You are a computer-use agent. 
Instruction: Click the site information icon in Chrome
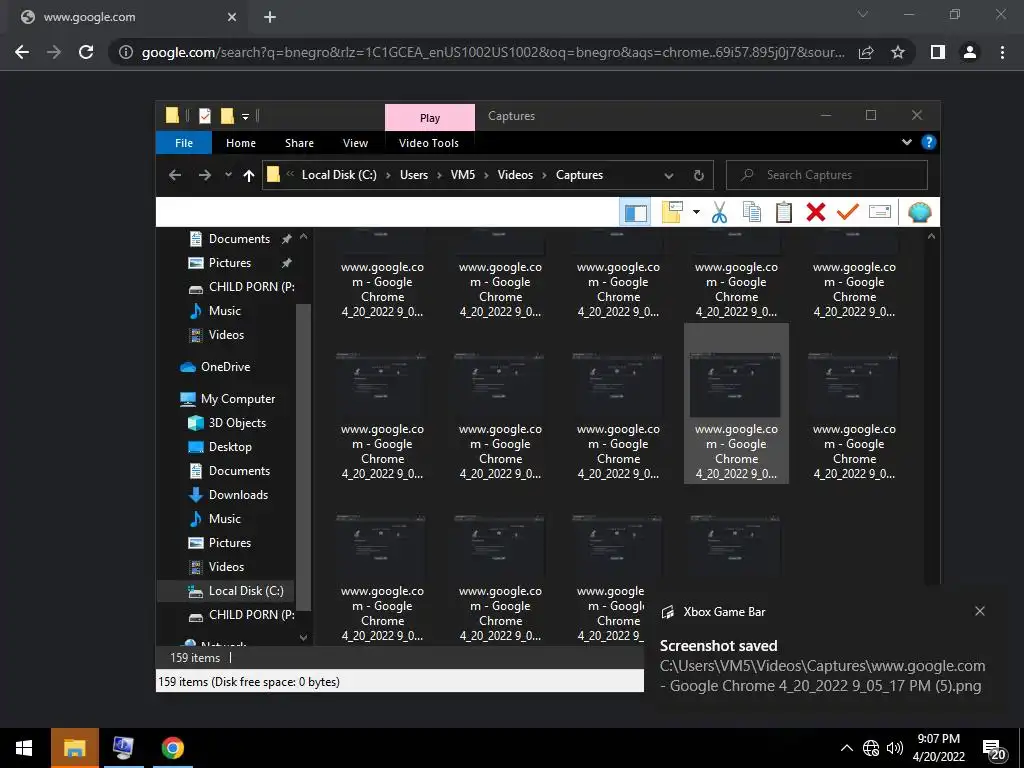[125, 52]
